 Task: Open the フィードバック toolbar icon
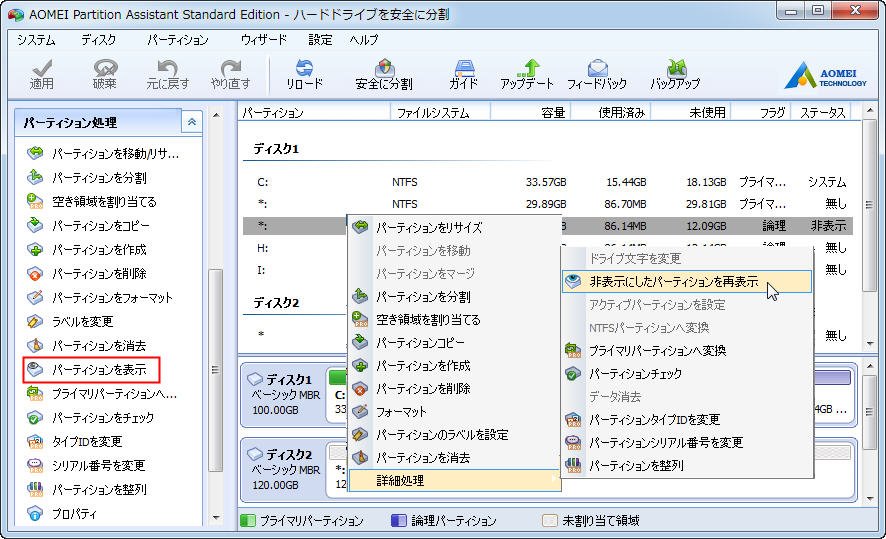597,75
